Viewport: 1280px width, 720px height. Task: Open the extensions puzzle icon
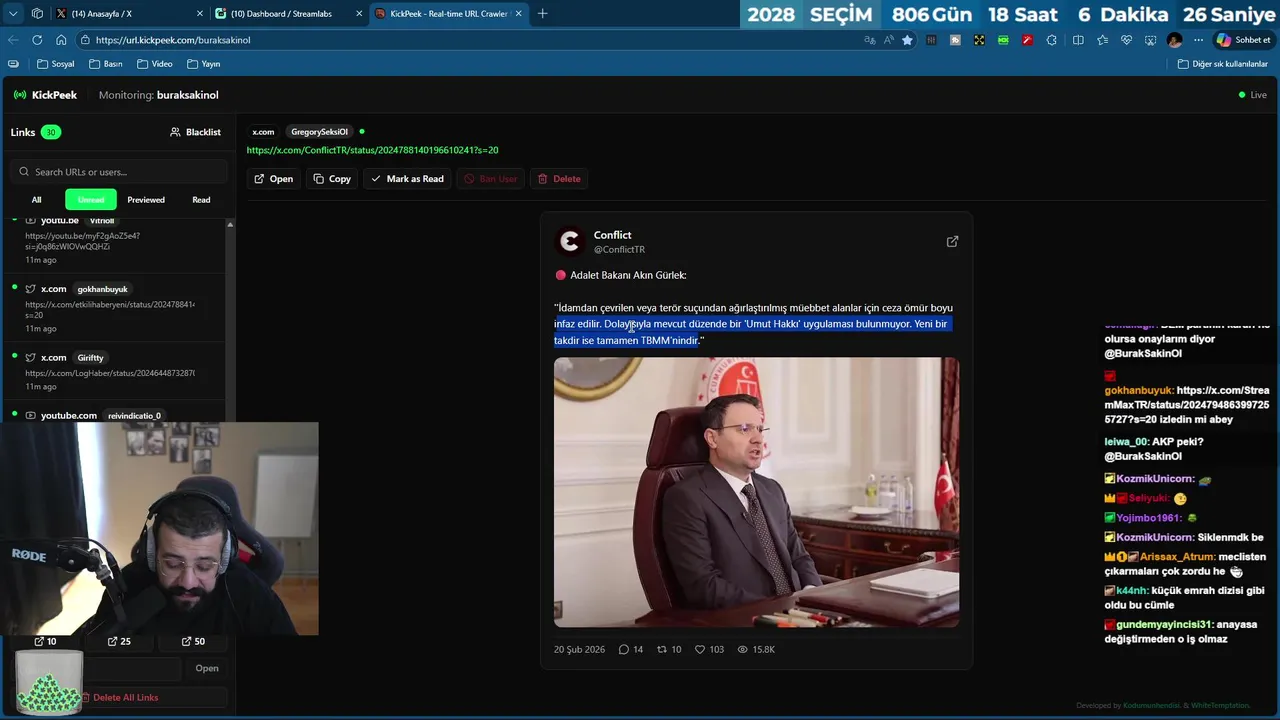point(1052,40)
